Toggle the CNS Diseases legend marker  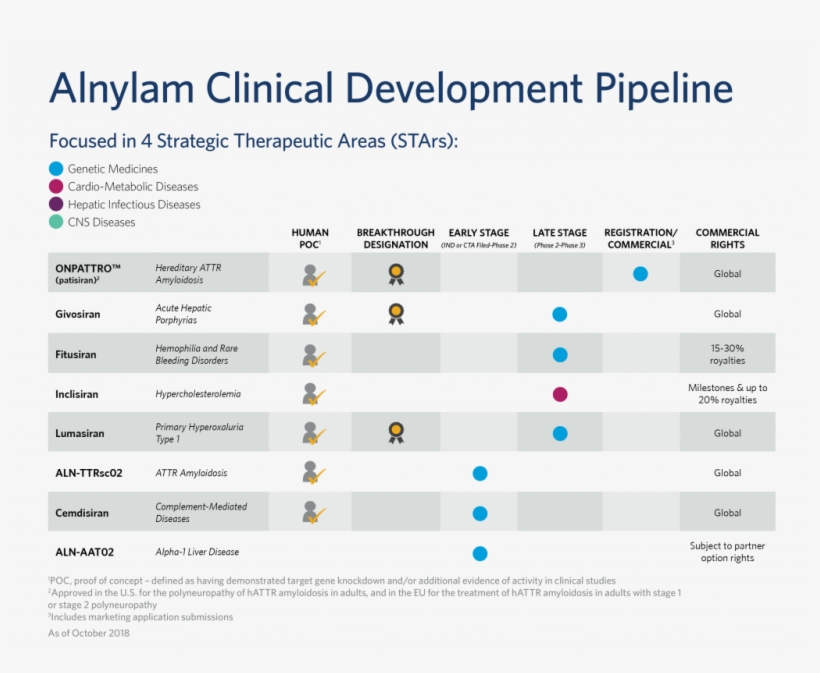pyautogui.click(x=55, y=223)
